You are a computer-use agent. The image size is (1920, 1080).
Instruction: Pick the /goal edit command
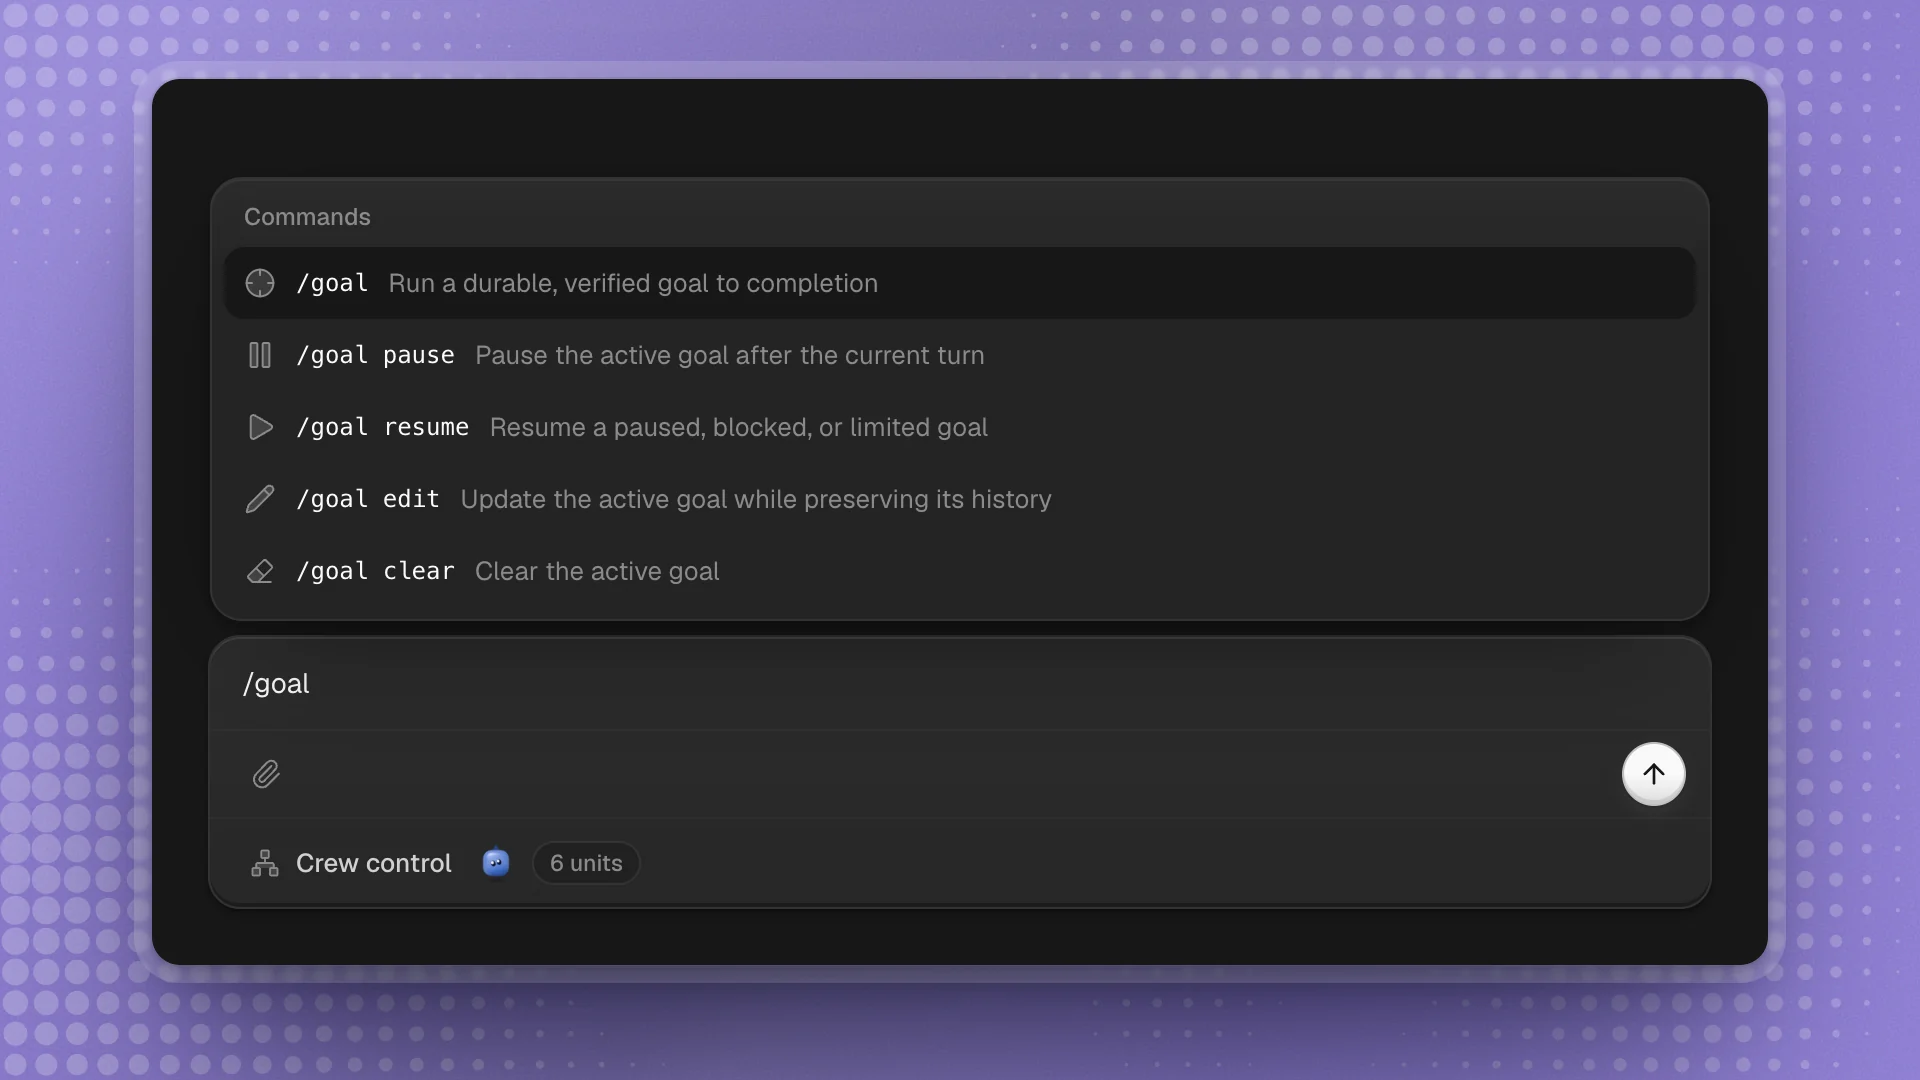[960, 499]
